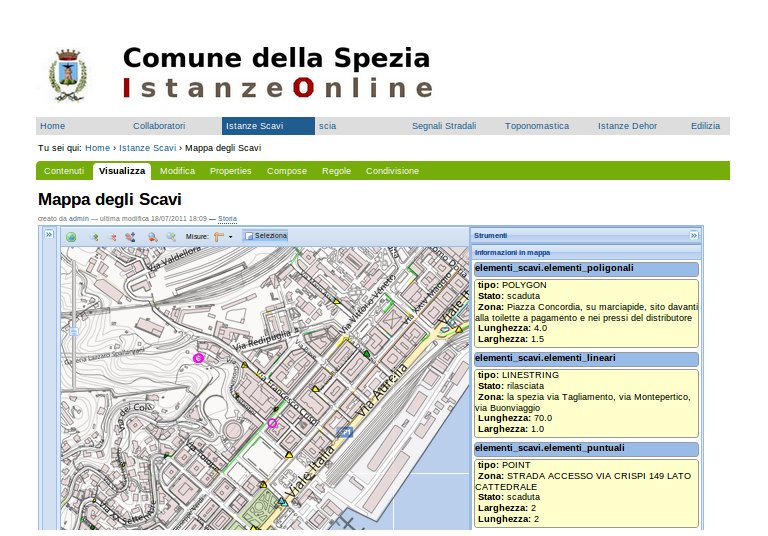Open the Condivisione tab
768x536 pixels.
pos(392,171)
